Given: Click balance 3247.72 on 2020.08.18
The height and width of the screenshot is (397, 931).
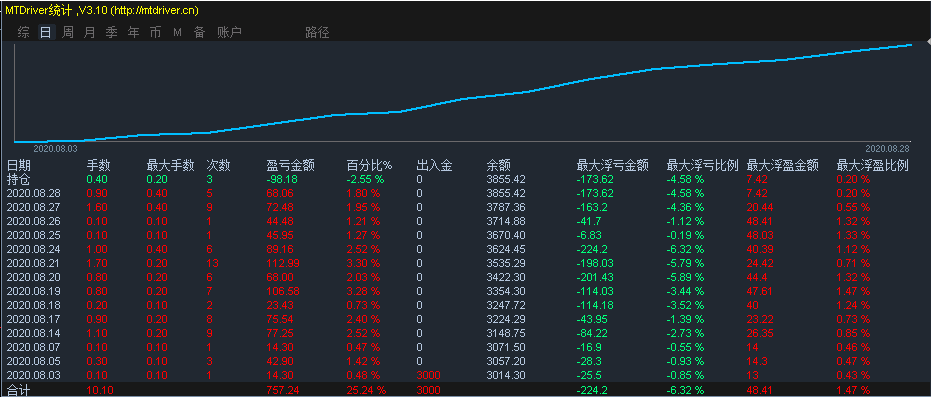Looking at the screenshot, I should click(x=506, y=305).
